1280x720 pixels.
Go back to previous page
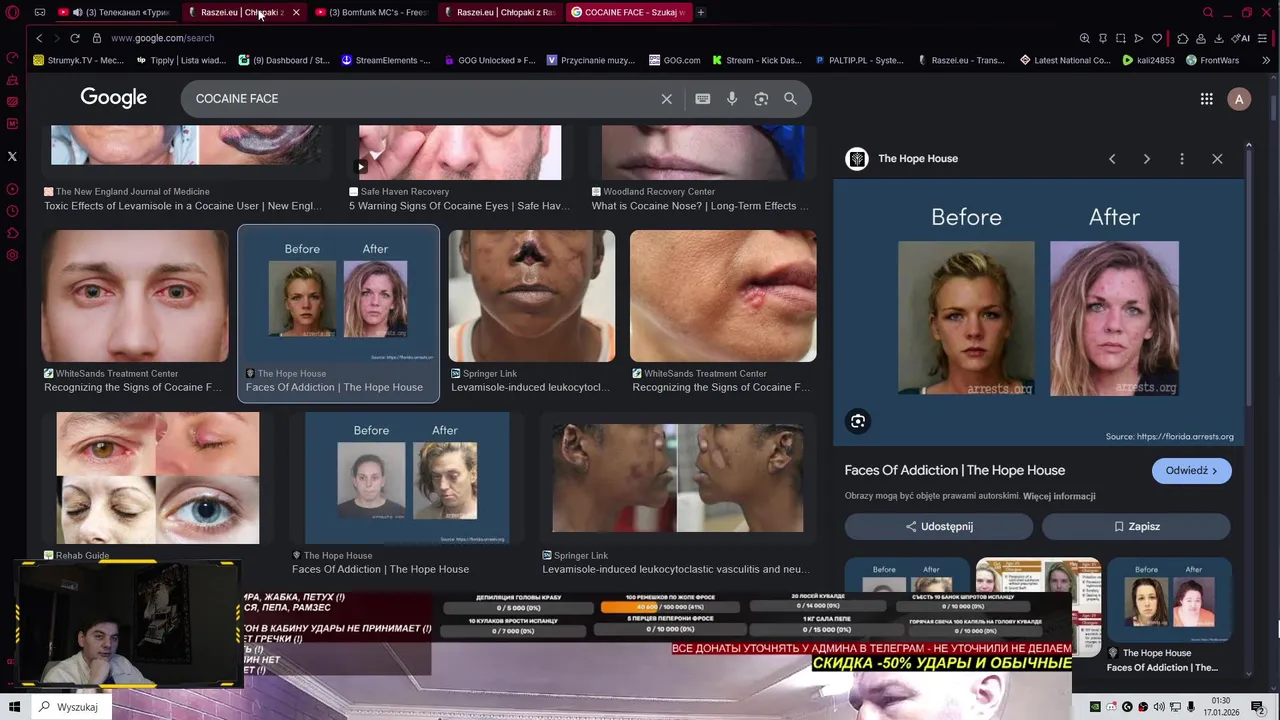(39, 38)
